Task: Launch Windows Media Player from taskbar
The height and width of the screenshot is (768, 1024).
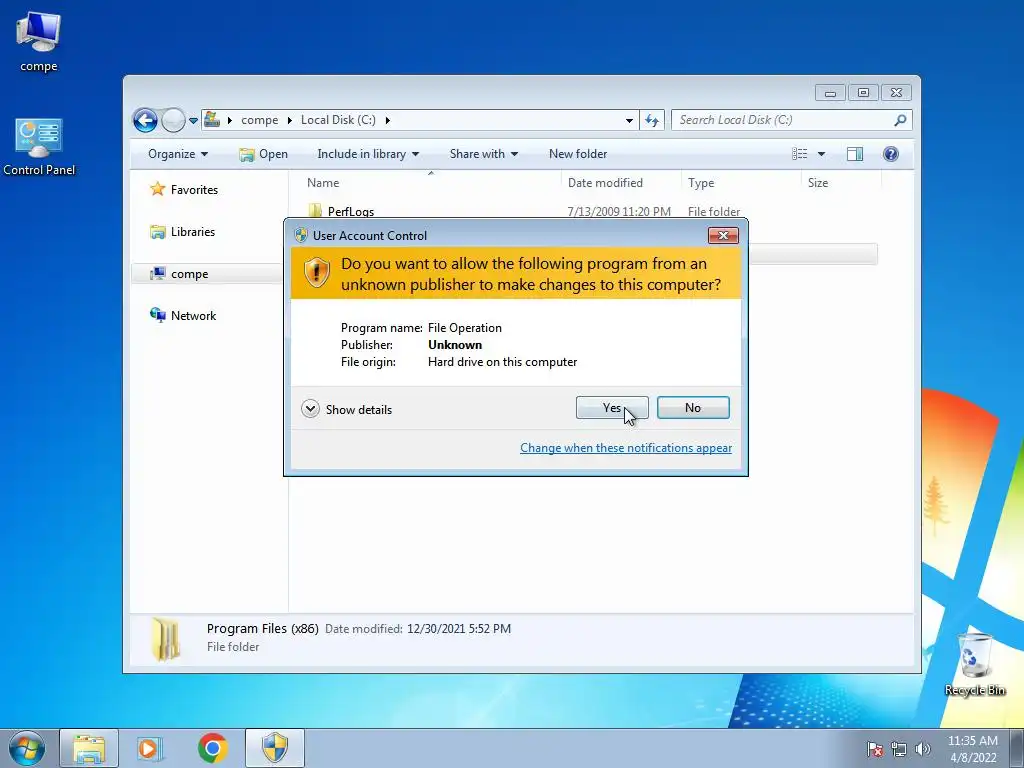Action: tap(150, 748)
